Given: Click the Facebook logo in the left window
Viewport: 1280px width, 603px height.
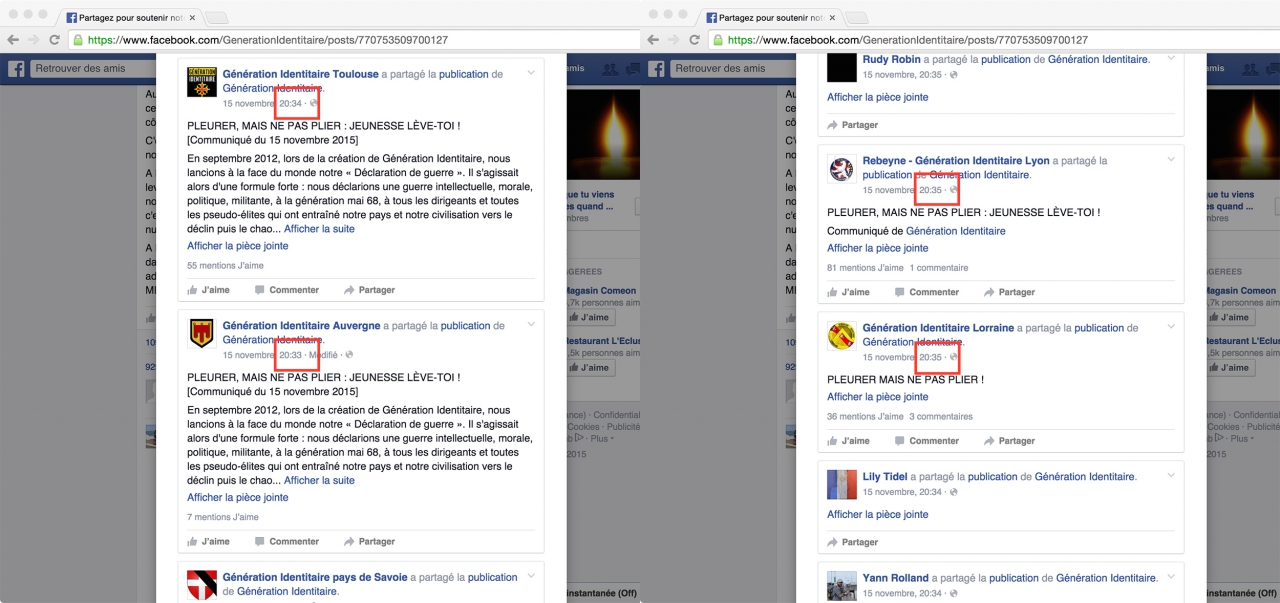Looking at the screenshot, I should tap(16, 68).
